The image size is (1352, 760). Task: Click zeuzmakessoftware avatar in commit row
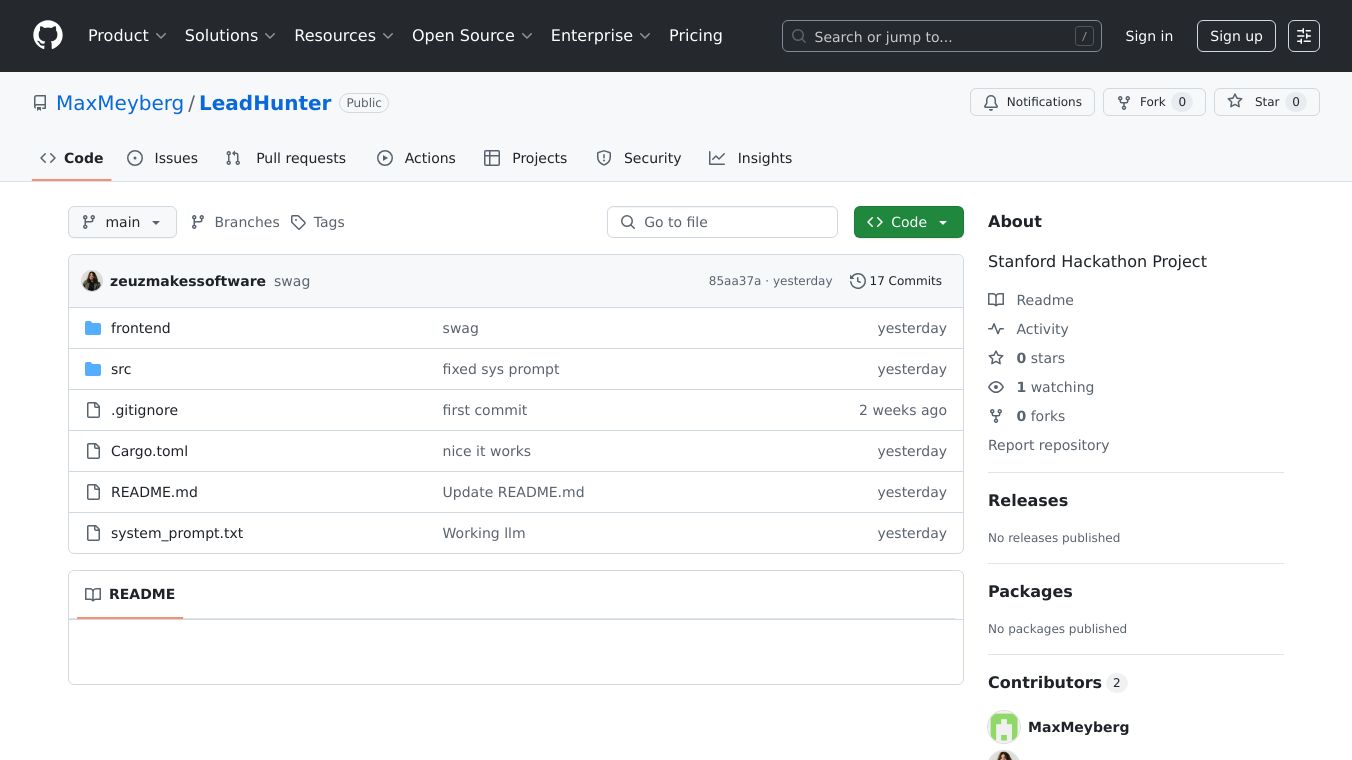tap(92, 281)
